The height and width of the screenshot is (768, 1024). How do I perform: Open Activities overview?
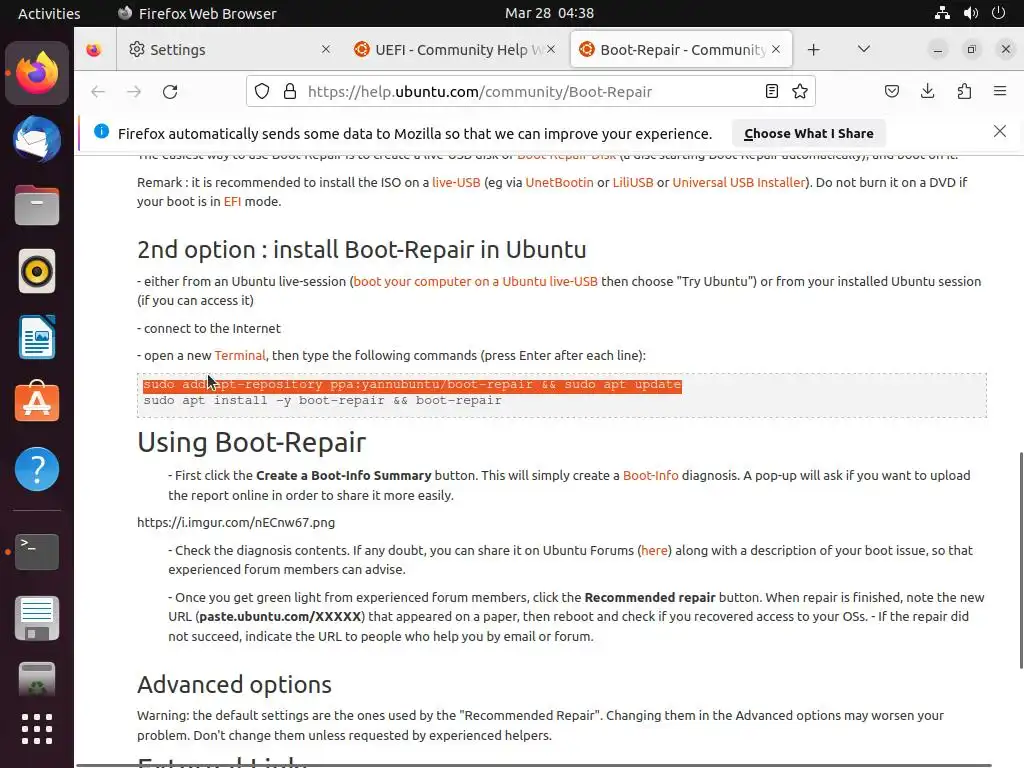click(x=49, y=13)
